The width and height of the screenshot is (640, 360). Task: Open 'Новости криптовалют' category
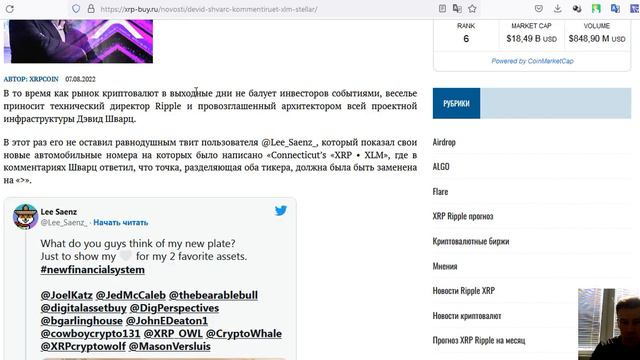click(x=467, y=316)
